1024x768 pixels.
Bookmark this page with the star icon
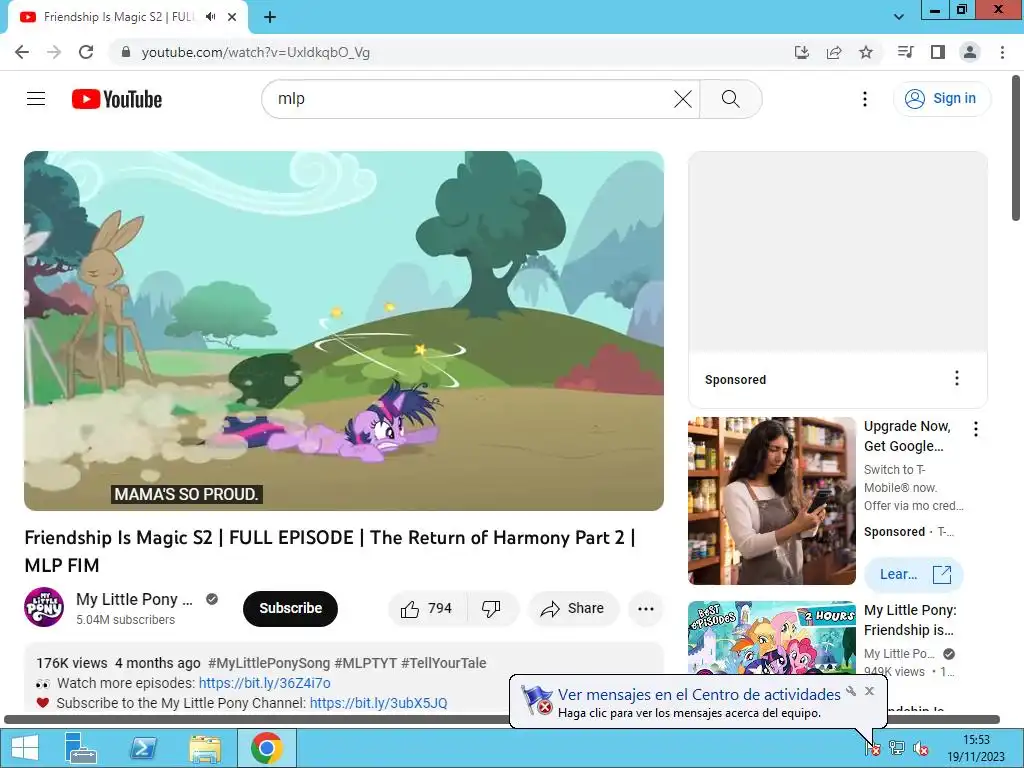click(866, 52)
